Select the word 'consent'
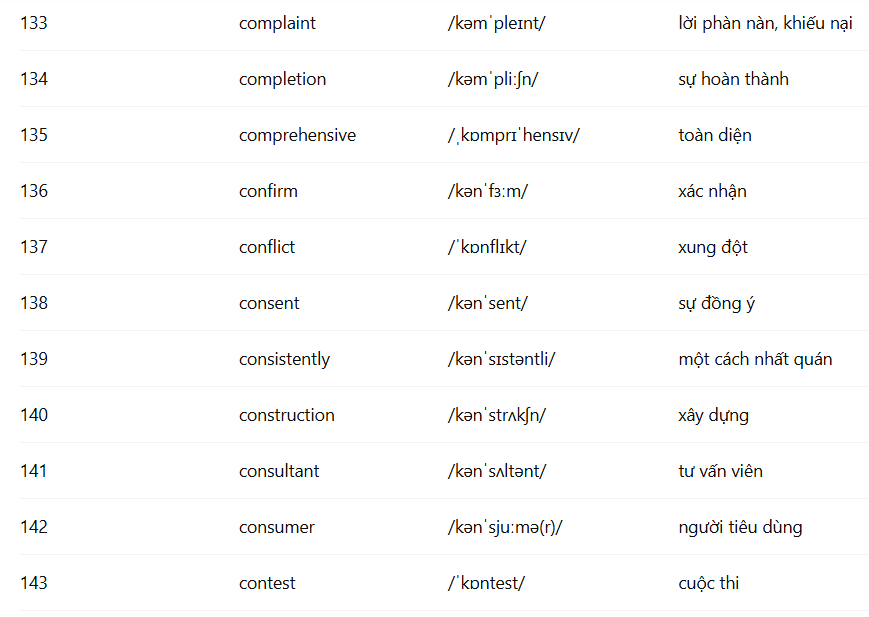 [x=269, y=303]
